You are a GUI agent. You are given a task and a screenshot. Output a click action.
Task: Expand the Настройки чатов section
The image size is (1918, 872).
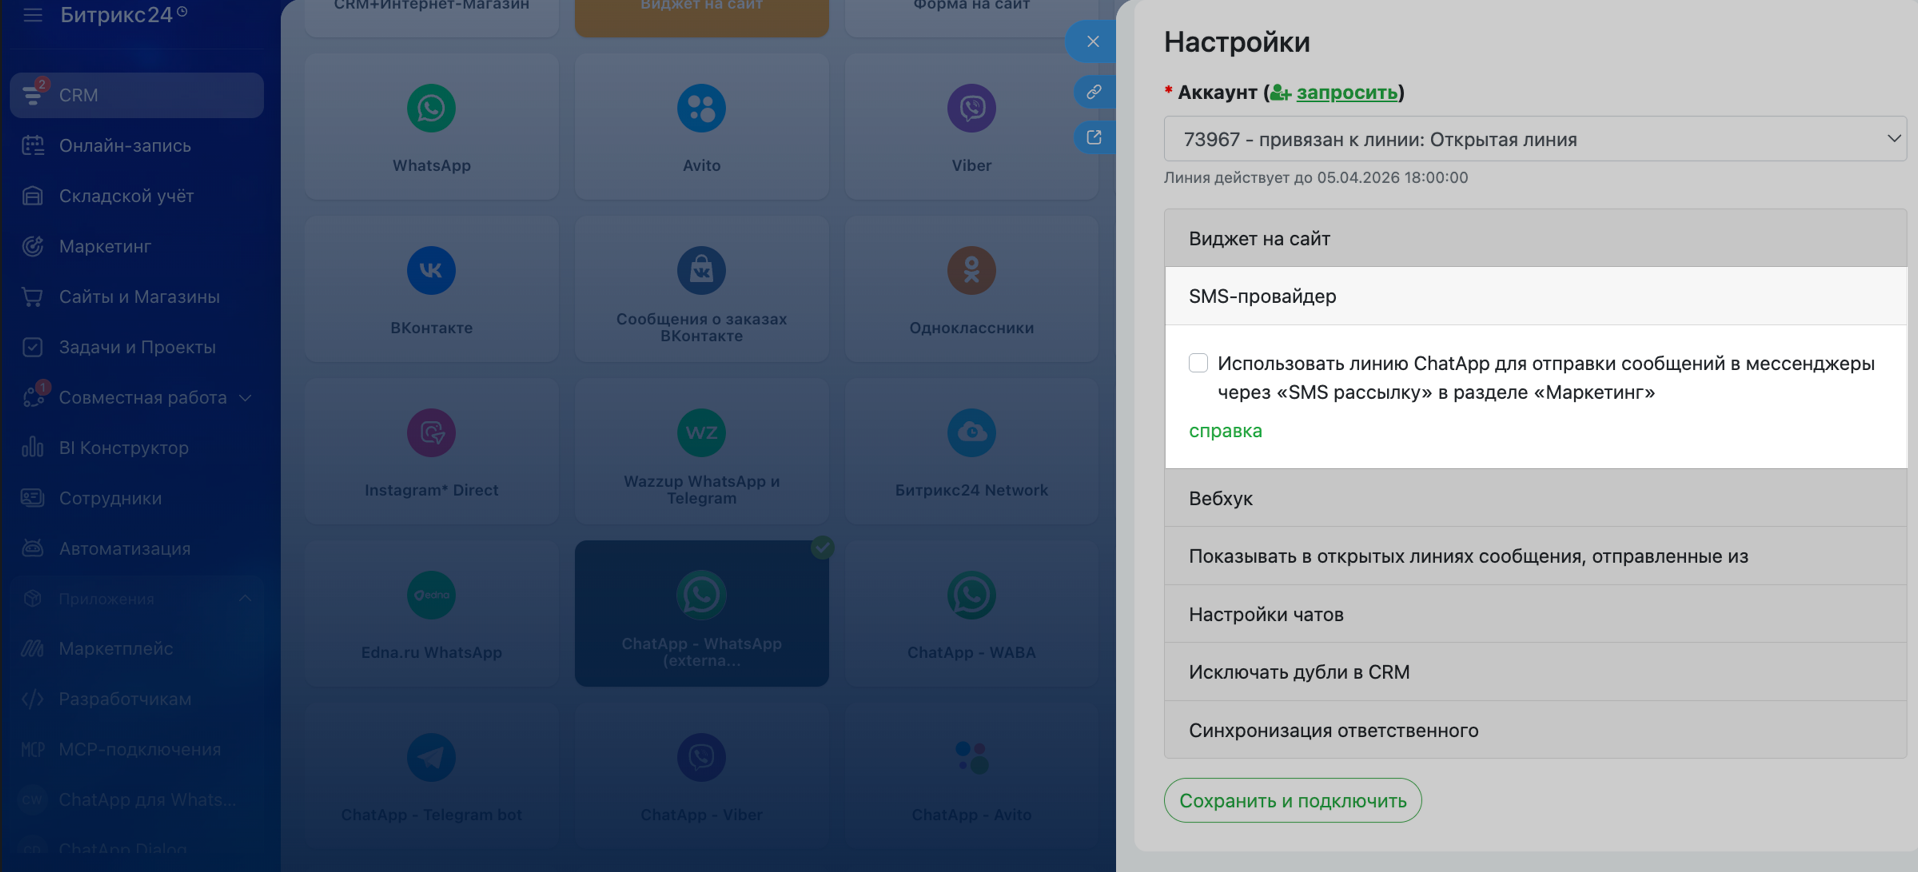pos(1534,614)
